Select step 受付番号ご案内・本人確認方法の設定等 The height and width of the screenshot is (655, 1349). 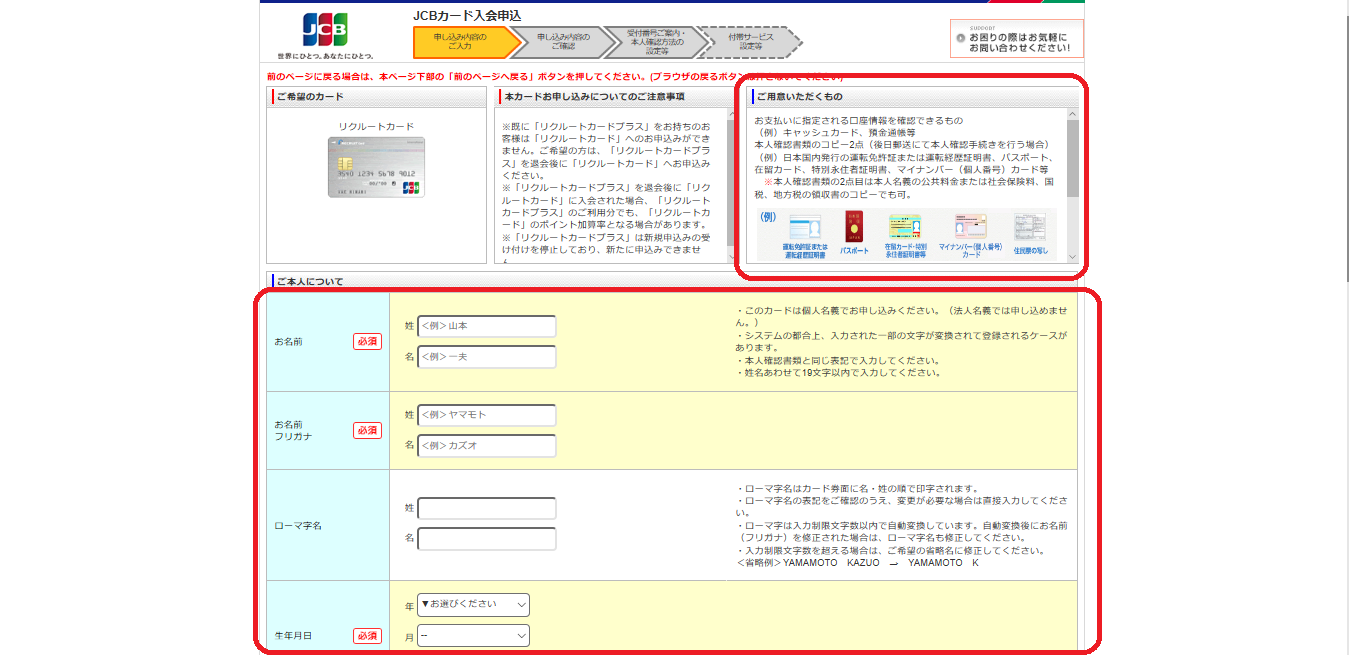pyautogui.click(x=656, y=43)
